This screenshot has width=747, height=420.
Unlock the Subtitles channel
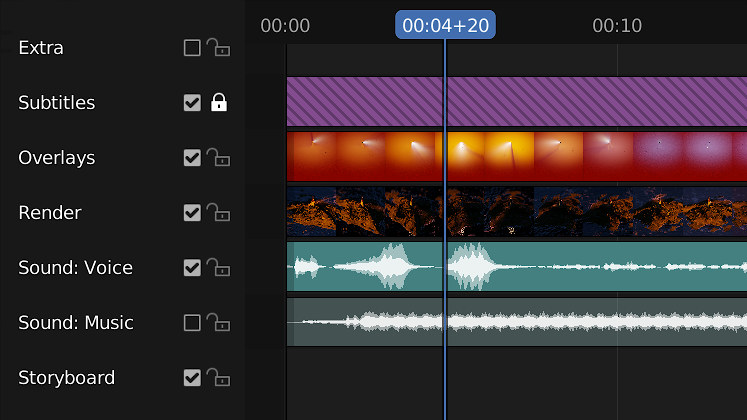(x=218, y=103)
